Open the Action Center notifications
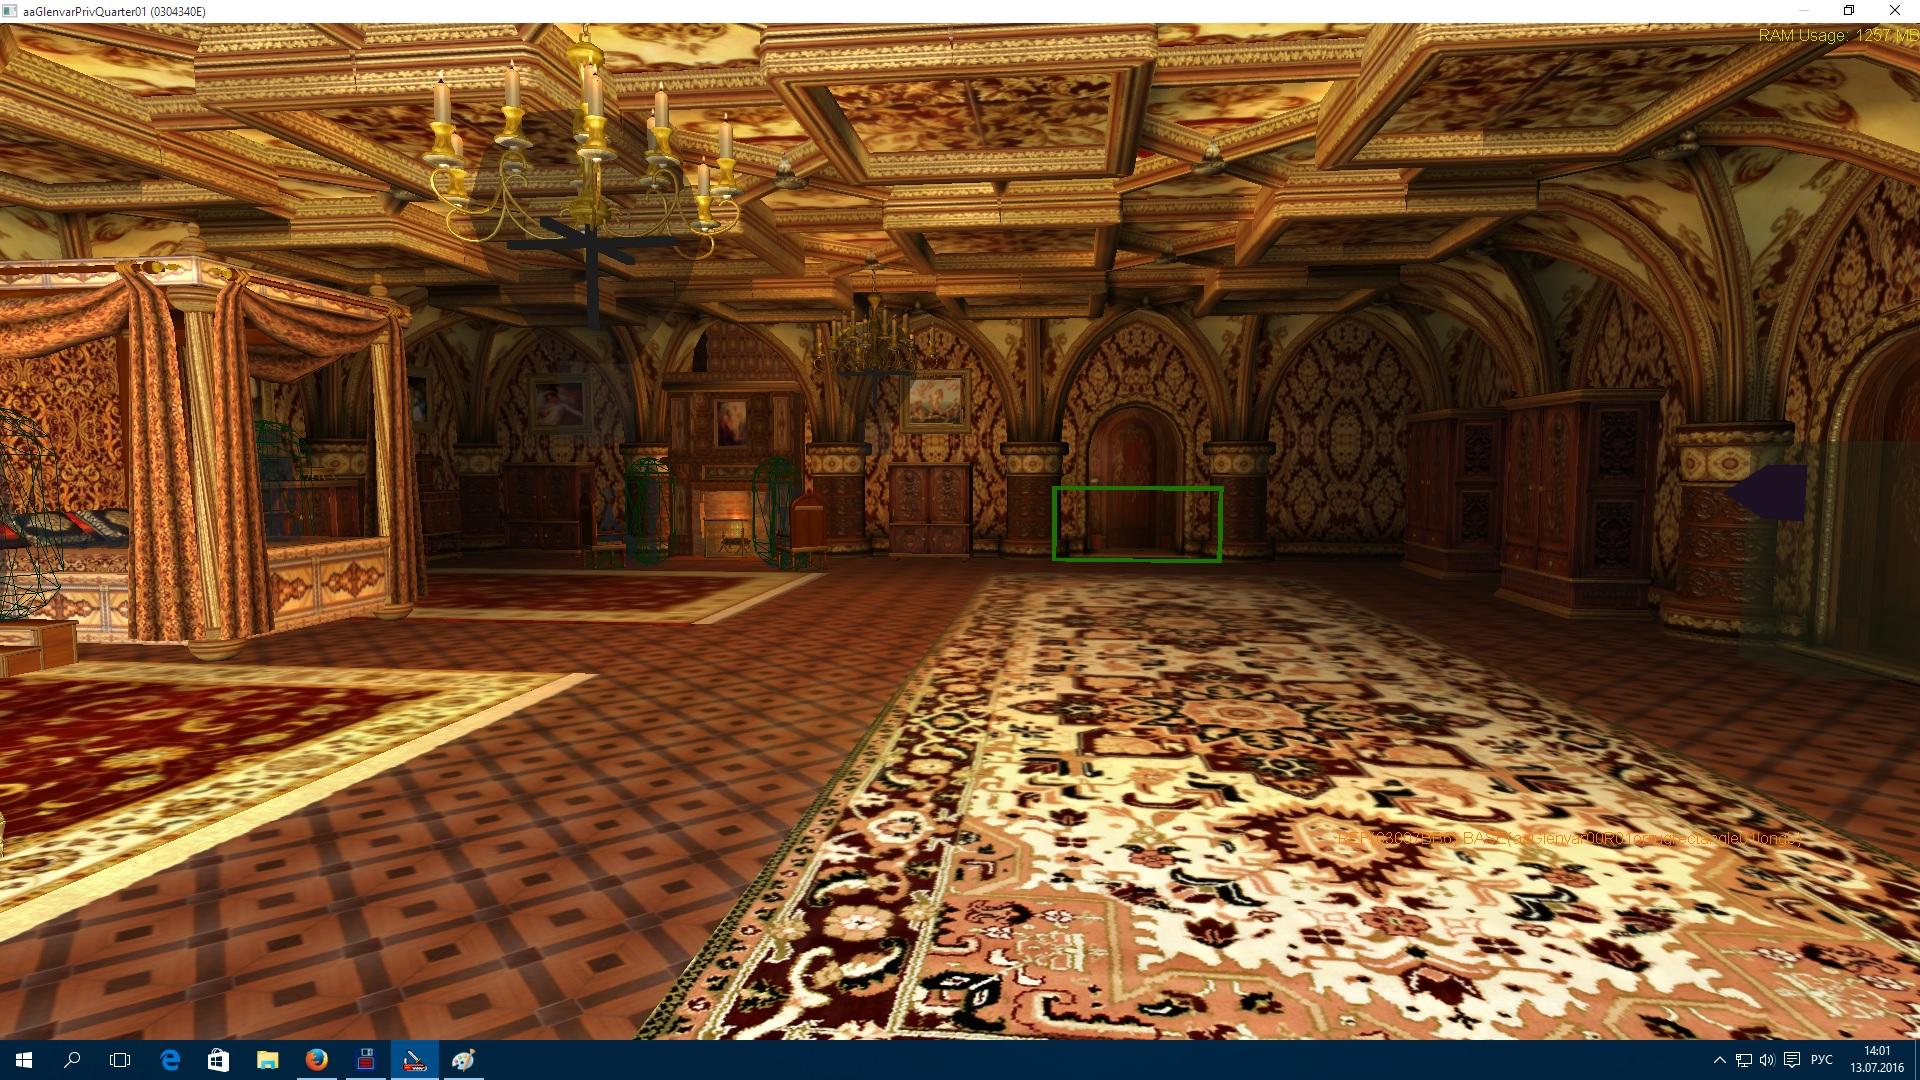 pos(1792,1060)
